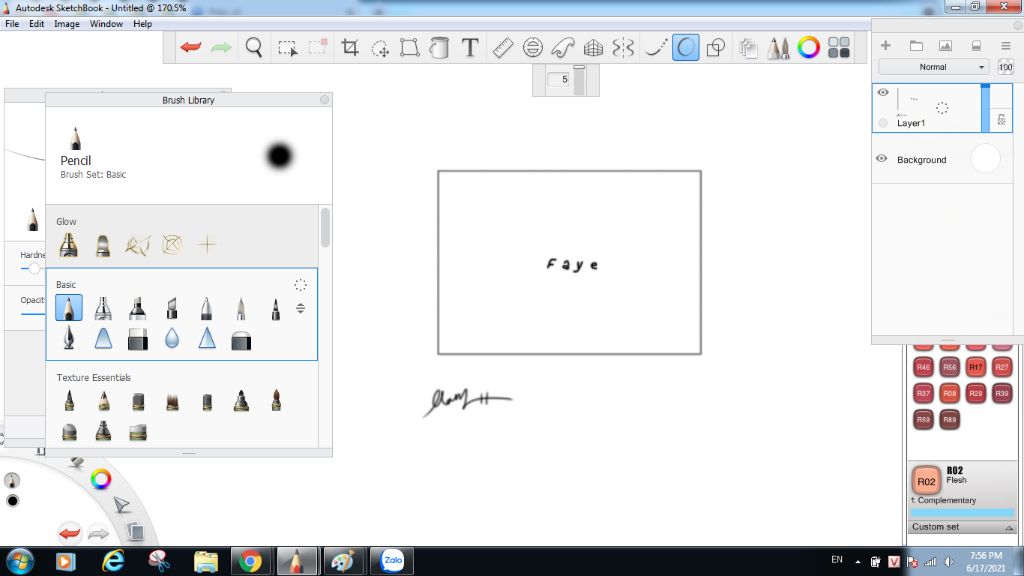Click the Redo arrow in the top toolbar
Viewport: 1024px width, 576px height.
point(221,47)
